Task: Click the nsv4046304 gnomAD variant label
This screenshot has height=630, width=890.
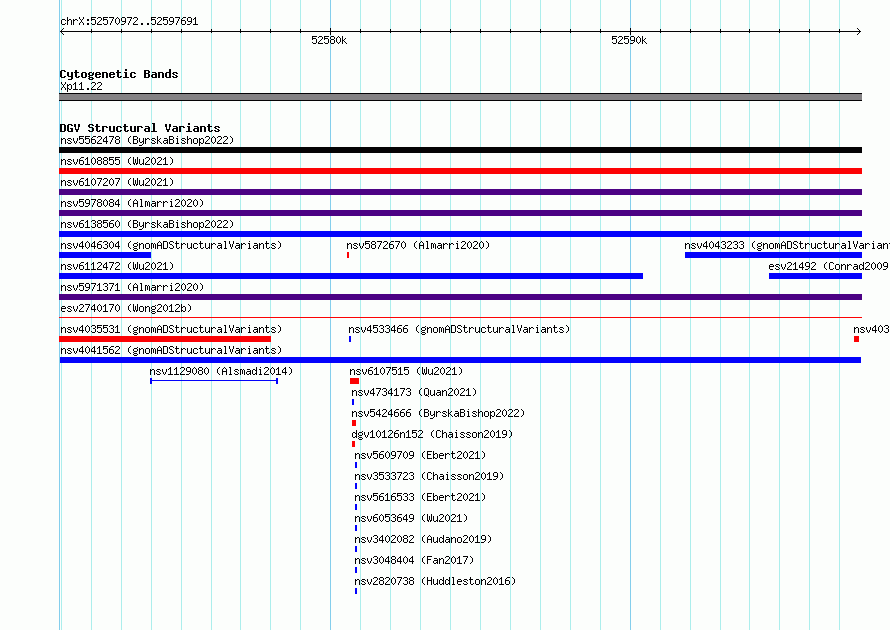Action: [171, 245]
